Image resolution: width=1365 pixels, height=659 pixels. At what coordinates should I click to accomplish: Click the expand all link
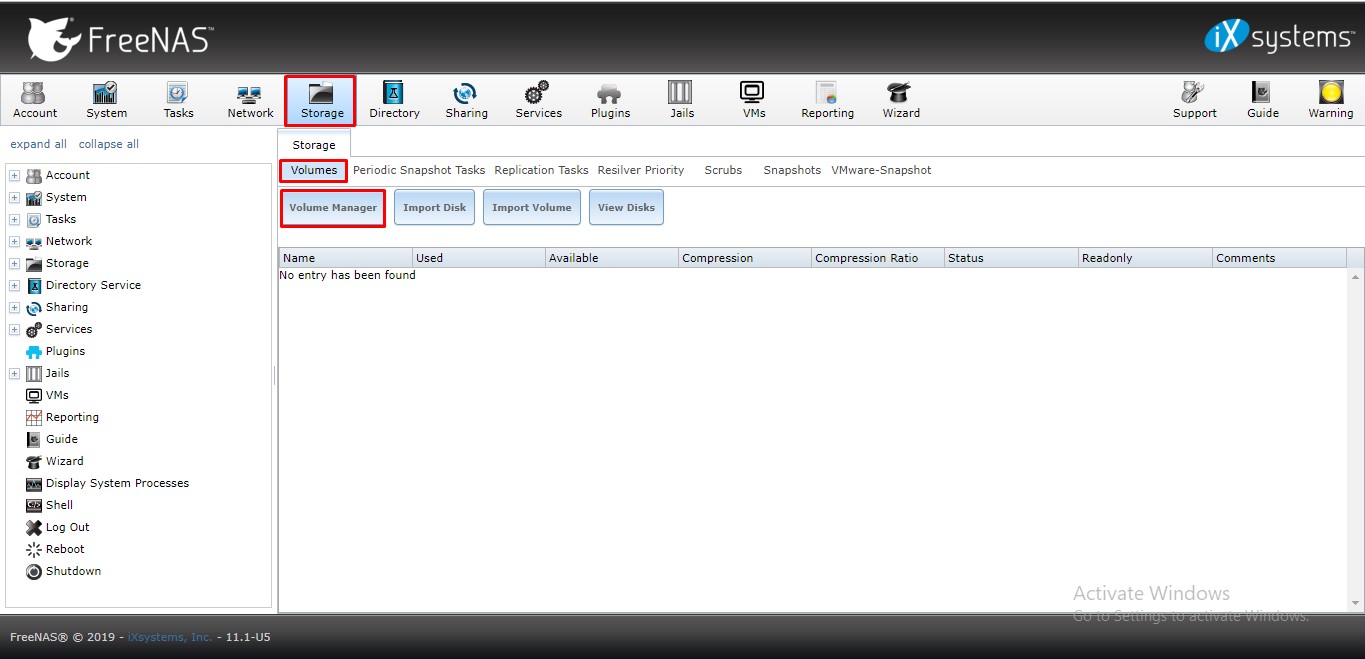39,144
